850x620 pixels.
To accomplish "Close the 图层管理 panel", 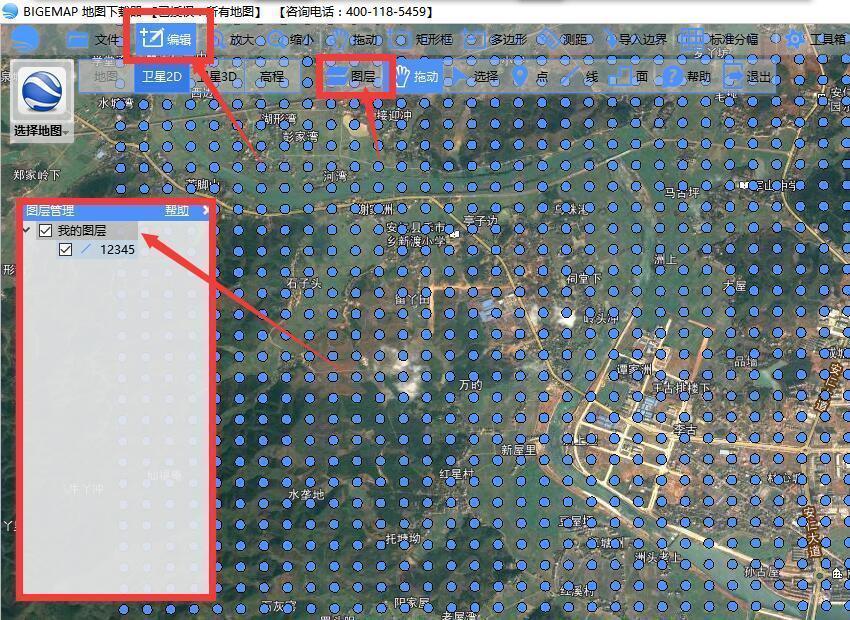I will point(205,210).
